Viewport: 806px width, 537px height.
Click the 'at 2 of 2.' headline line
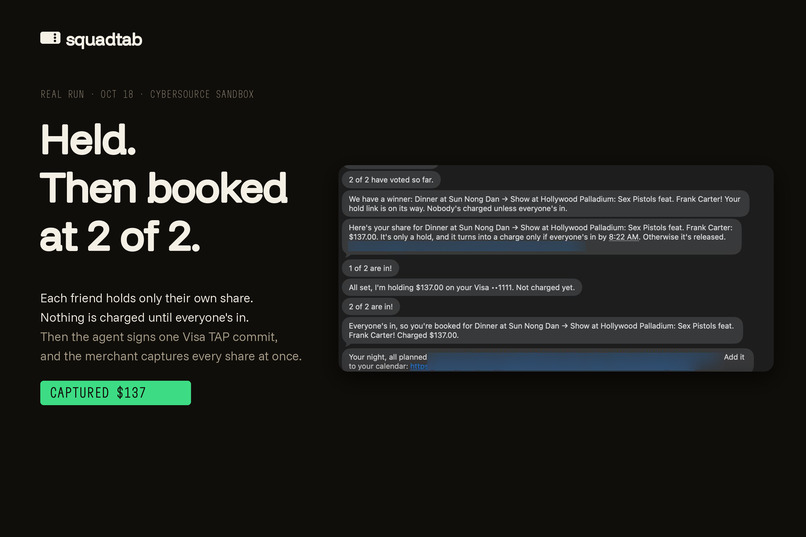120,236
